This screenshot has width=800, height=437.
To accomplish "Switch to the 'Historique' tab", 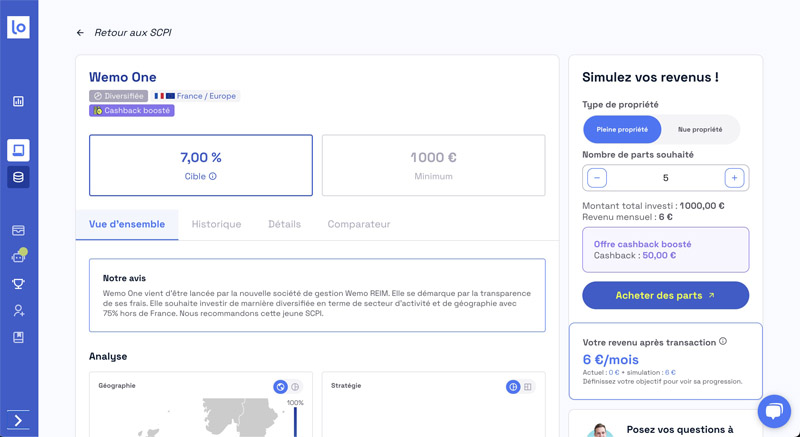I will pyautogui.click(x=216, y=224).
